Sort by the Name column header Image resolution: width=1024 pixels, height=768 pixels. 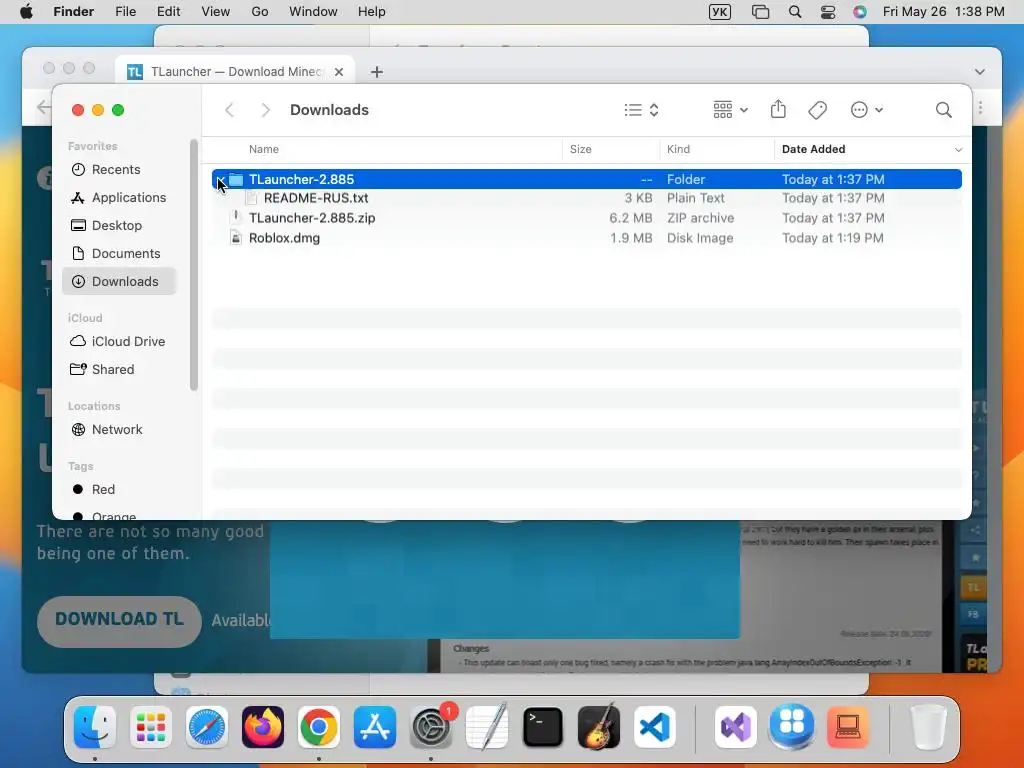point(264,149)
